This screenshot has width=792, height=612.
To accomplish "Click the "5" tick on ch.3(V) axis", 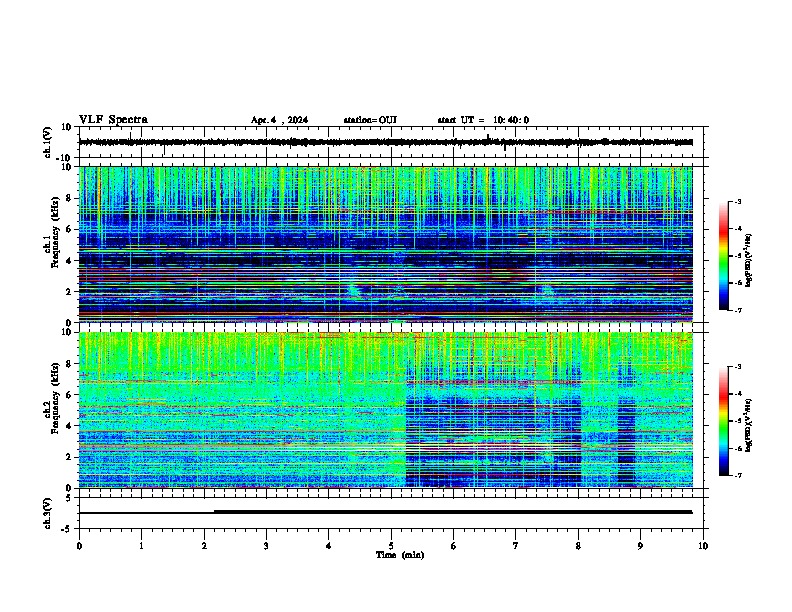I will pyautogui.click(x=69, y=498).
